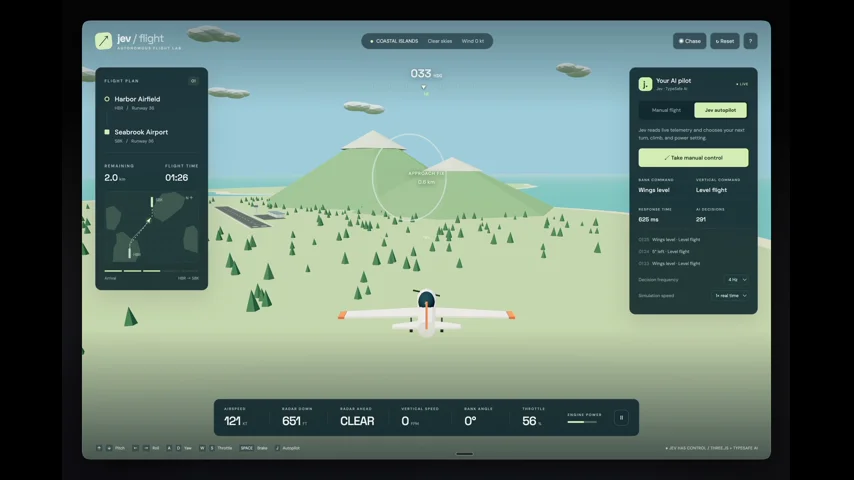This screenshot has height=480, width=854.
Task: Expand the drawer handle at the bottom edge
Action: click(465, 453)
